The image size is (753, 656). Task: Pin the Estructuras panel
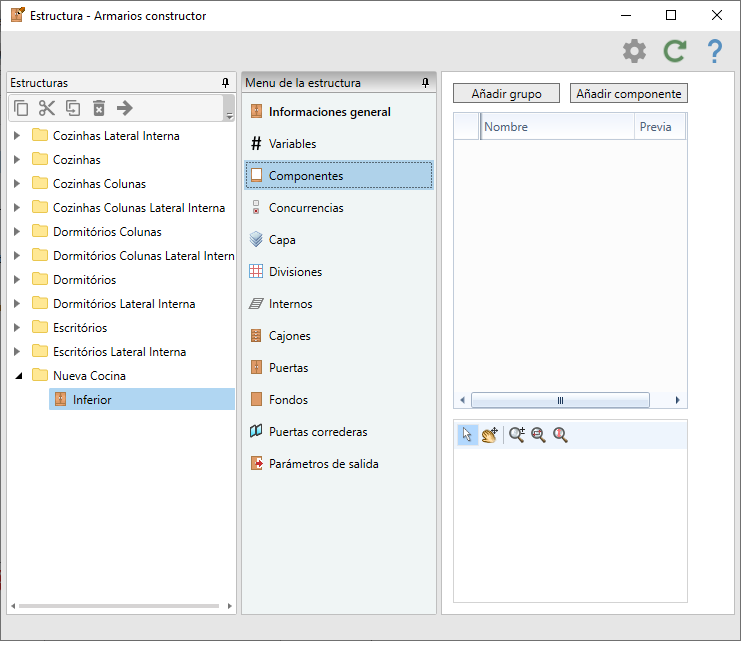(225, 83)
